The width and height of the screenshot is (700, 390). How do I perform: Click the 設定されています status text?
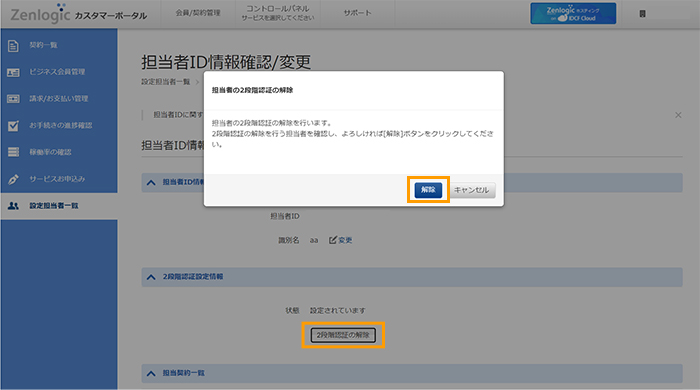click(338, 311)
